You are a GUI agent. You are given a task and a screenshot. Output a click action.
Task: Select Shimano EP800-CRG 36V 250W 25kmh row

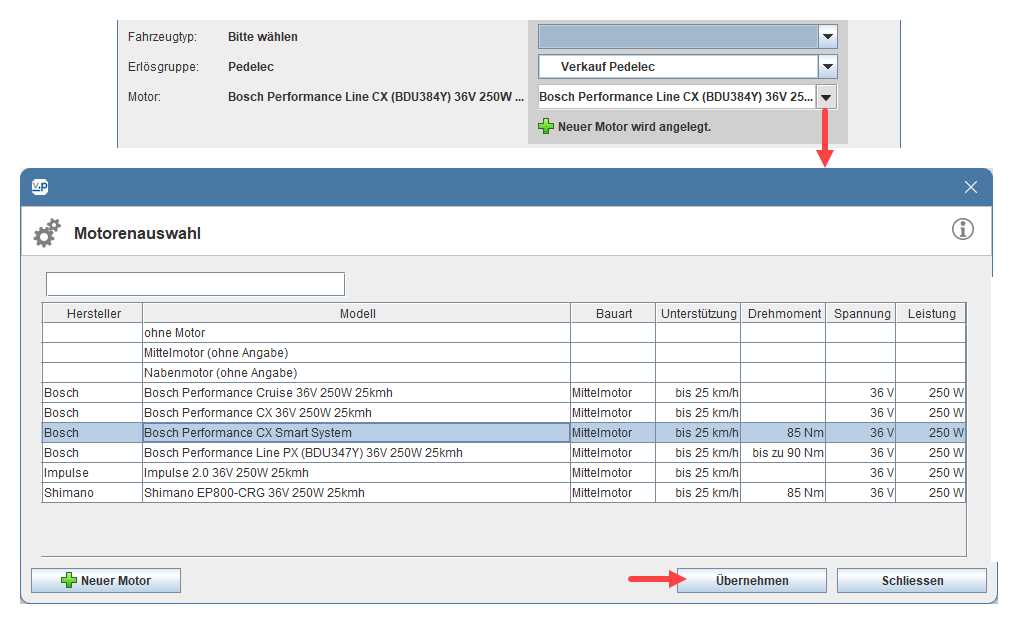[504, 493]
